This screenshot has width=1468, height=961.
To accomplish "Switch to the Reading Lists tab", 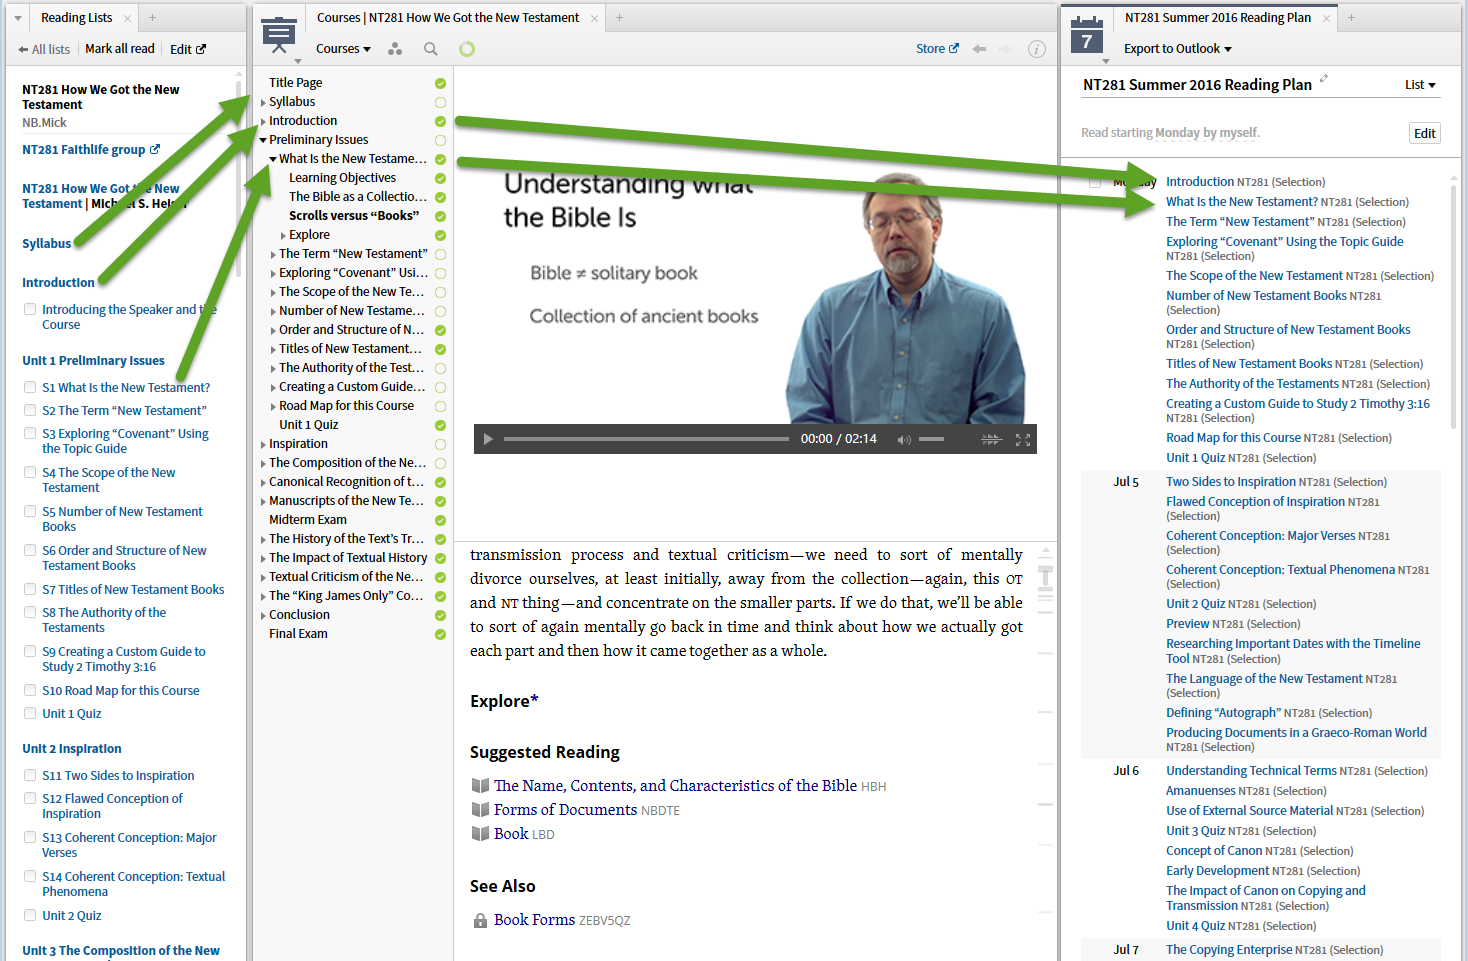I will click(77, 18).
